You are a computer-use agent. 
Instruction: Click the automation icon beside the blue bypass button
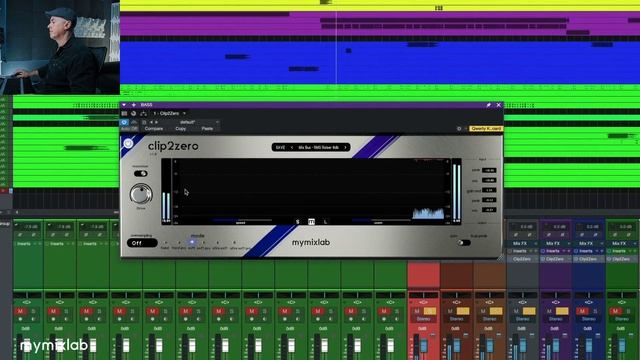pos(133,122)
